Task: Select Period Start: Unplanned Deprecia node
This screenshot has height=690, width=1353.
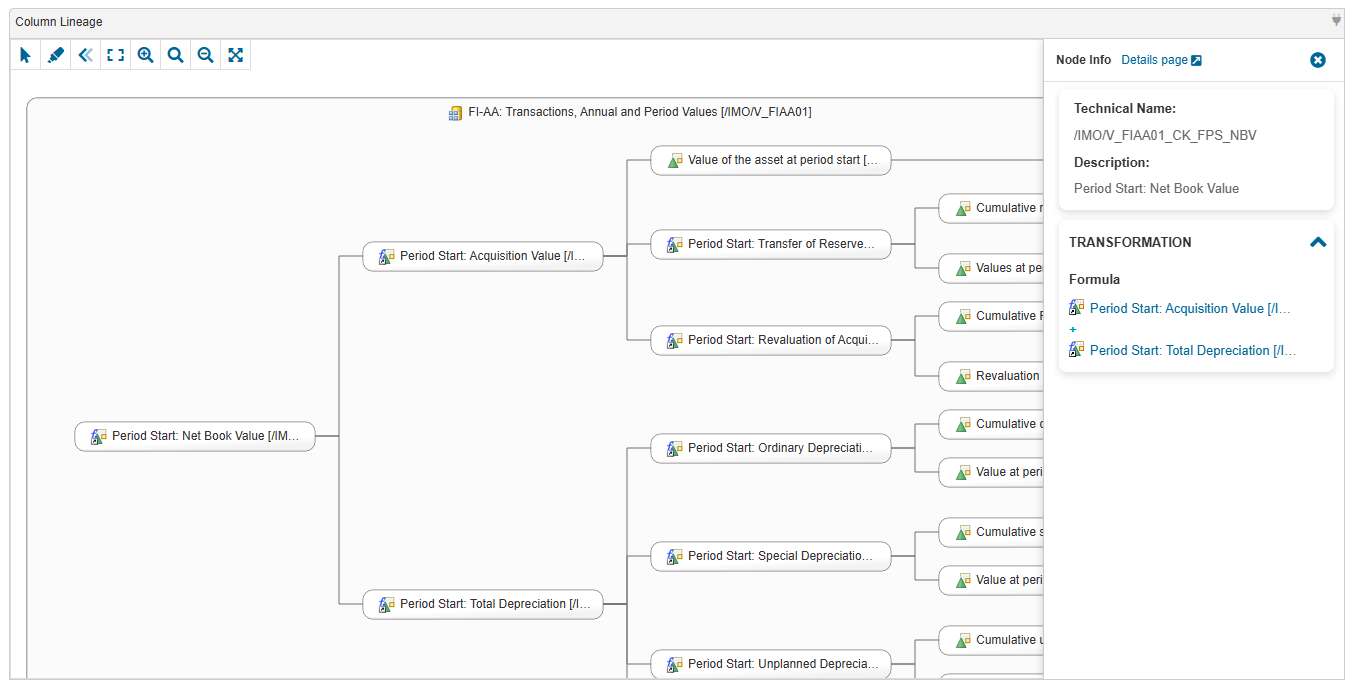Action: [771, 664]
